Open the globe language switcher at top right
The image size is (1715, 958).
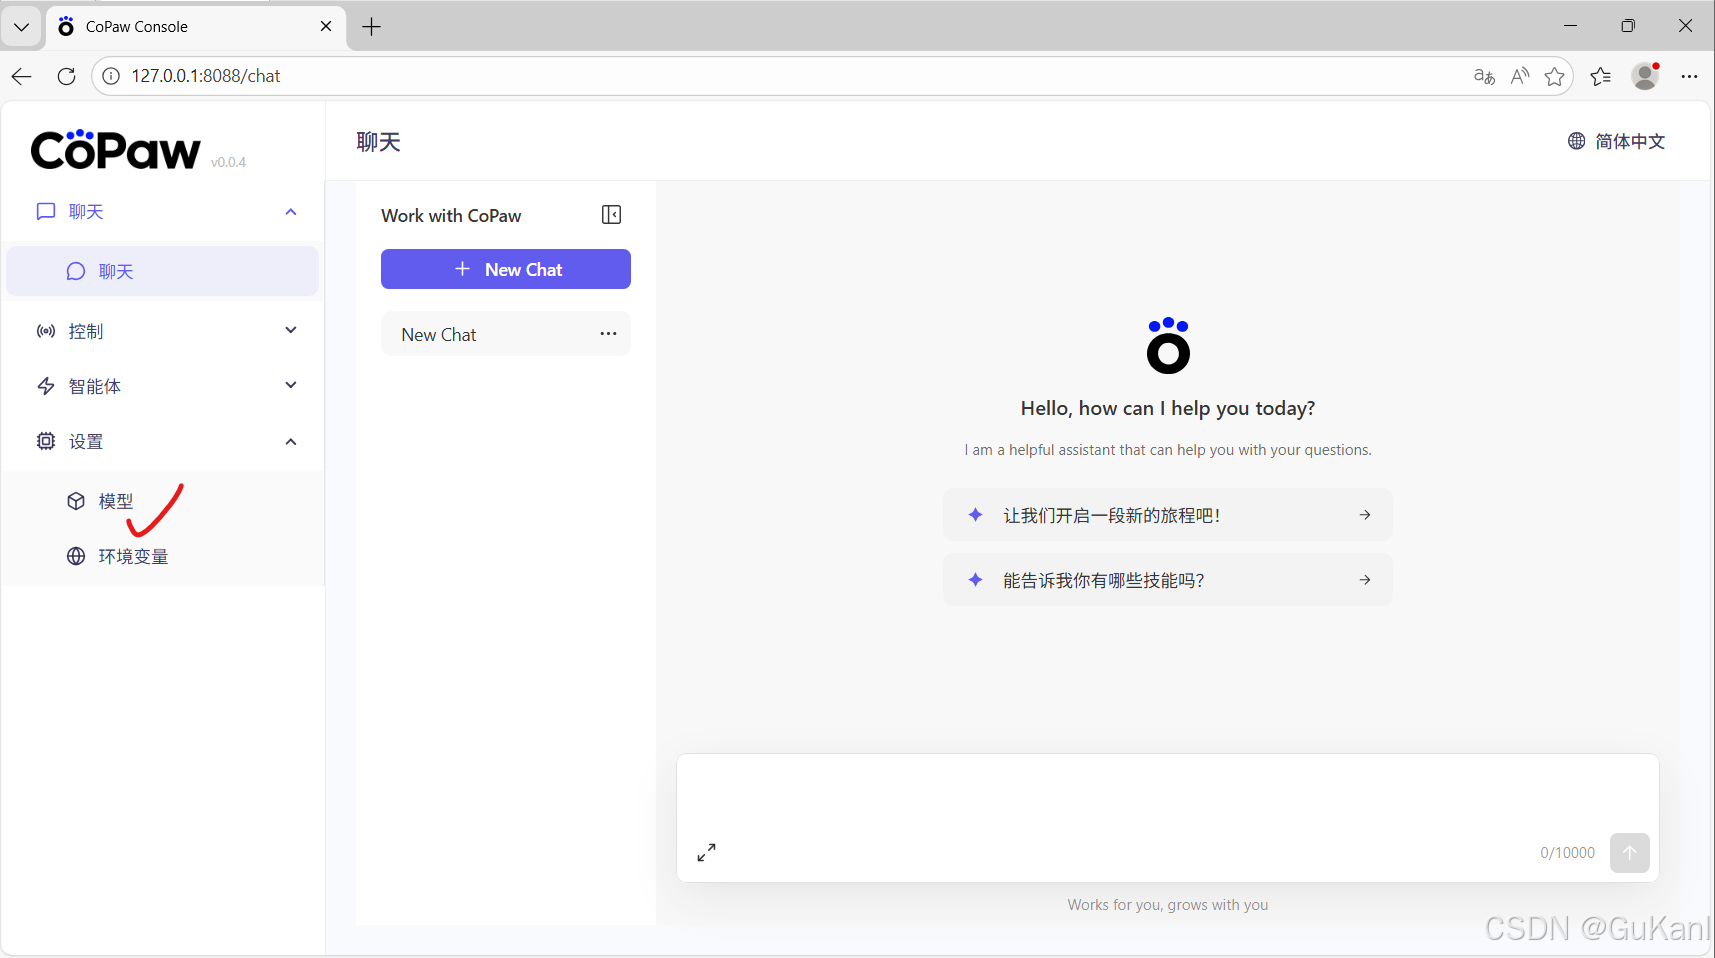click(1575, 141)
